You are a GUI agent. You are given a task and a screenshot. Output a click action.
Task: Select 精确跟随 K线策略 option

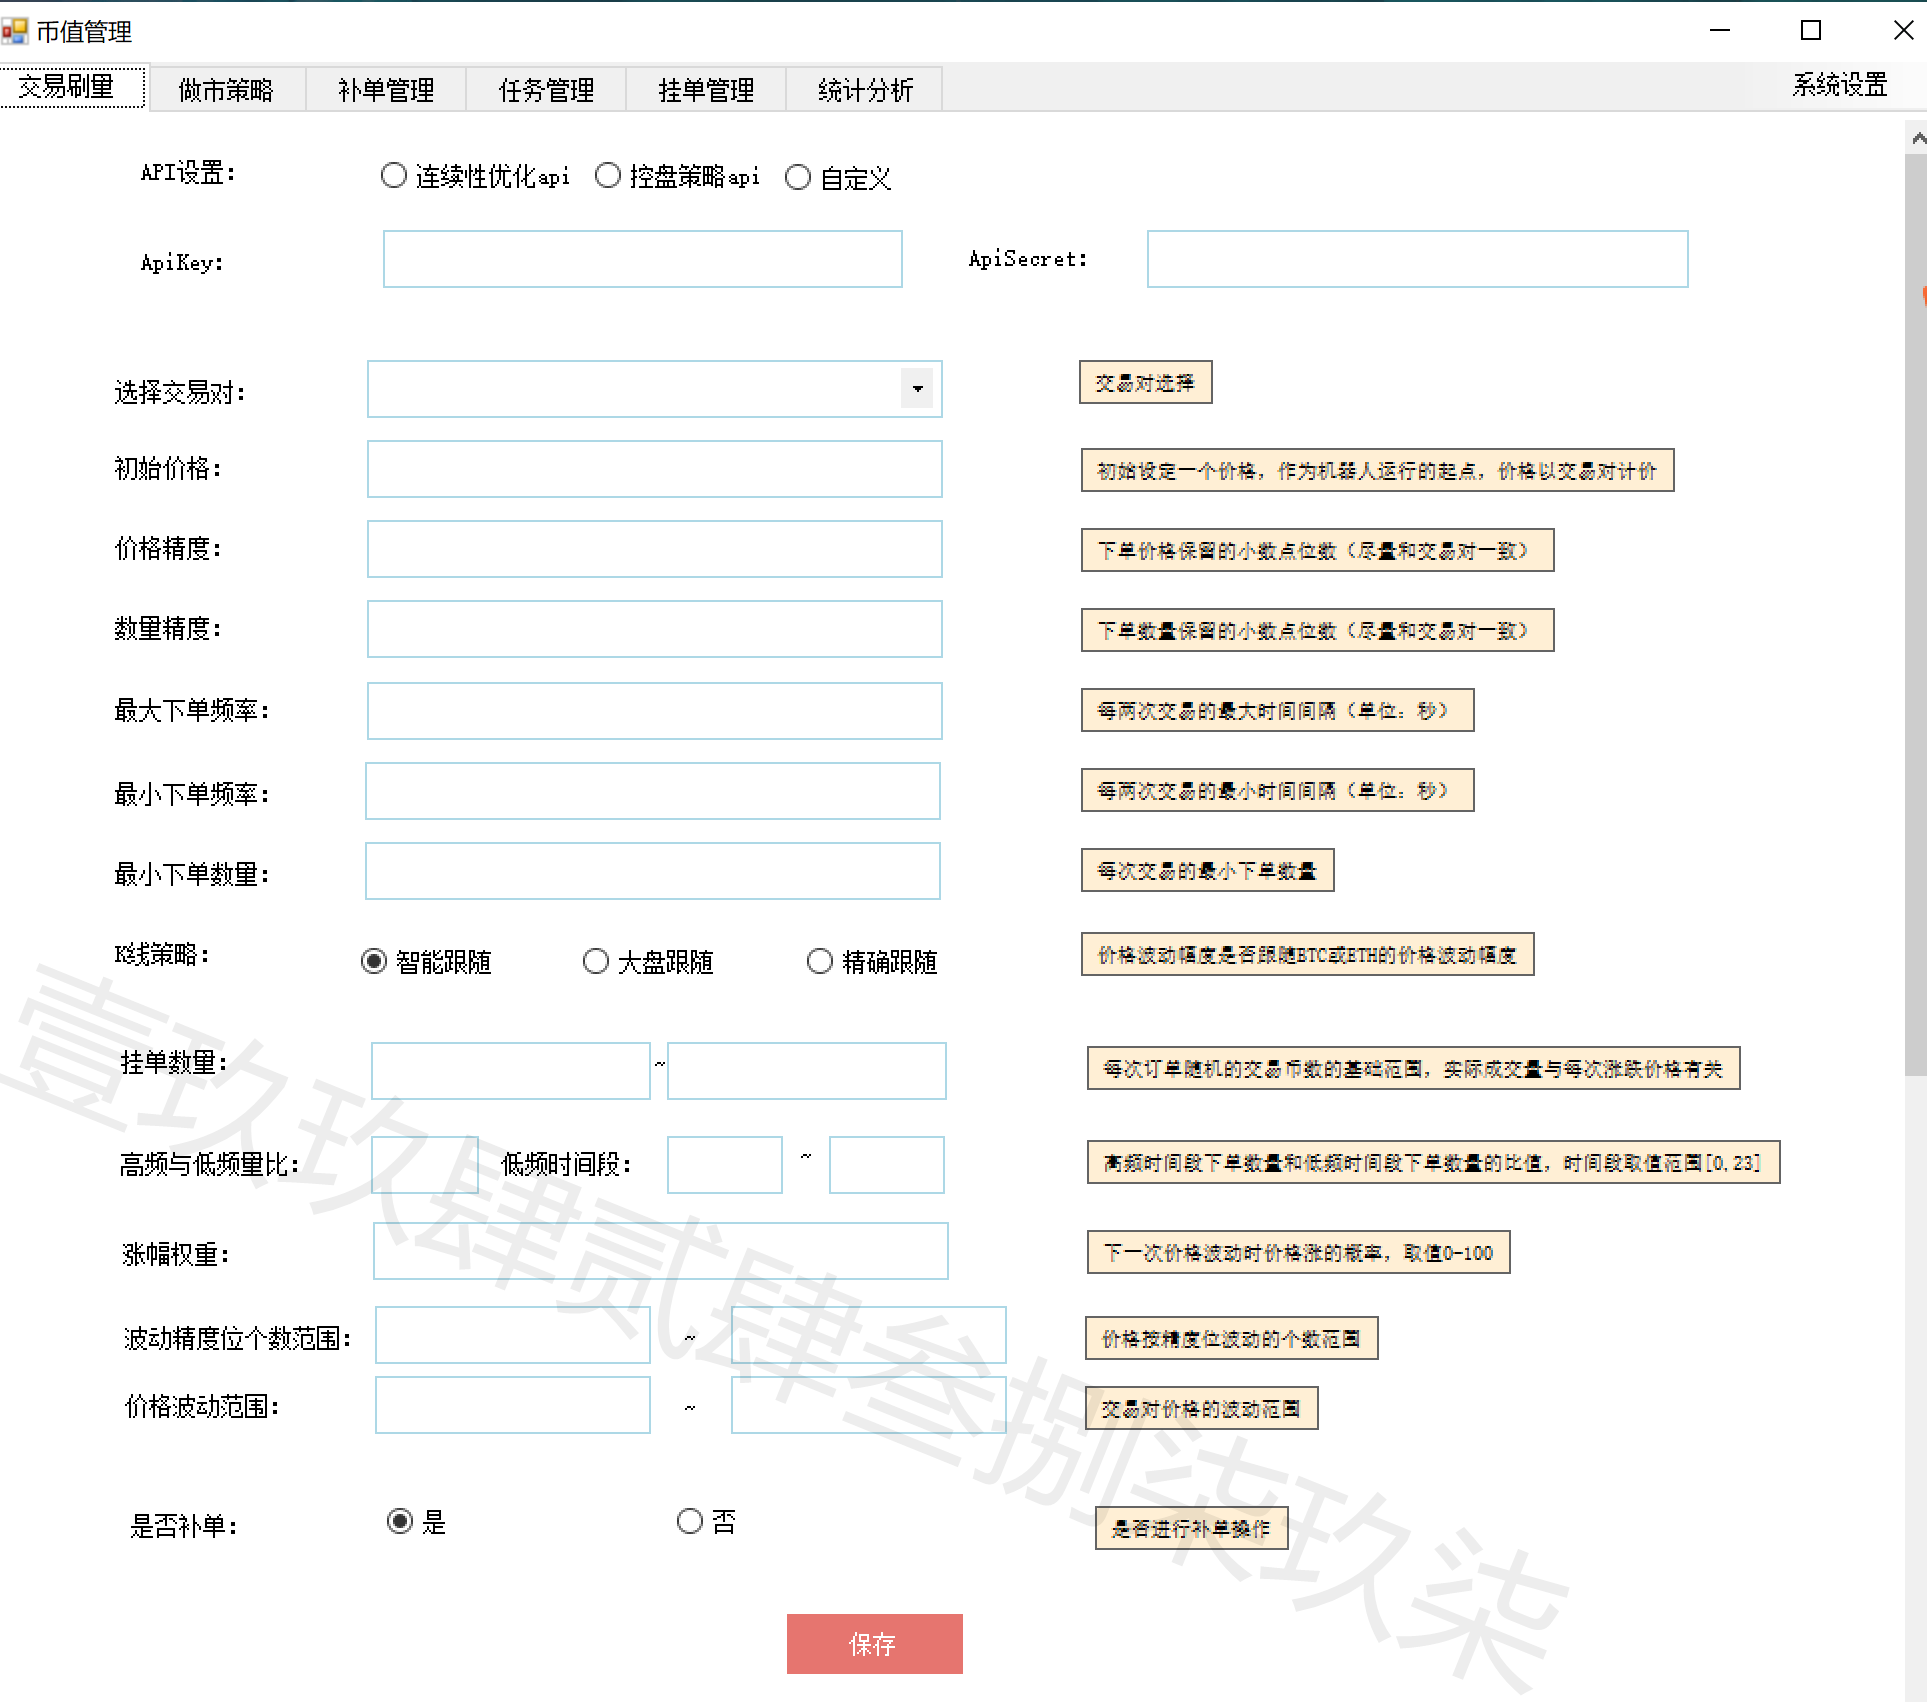(820, 961)
